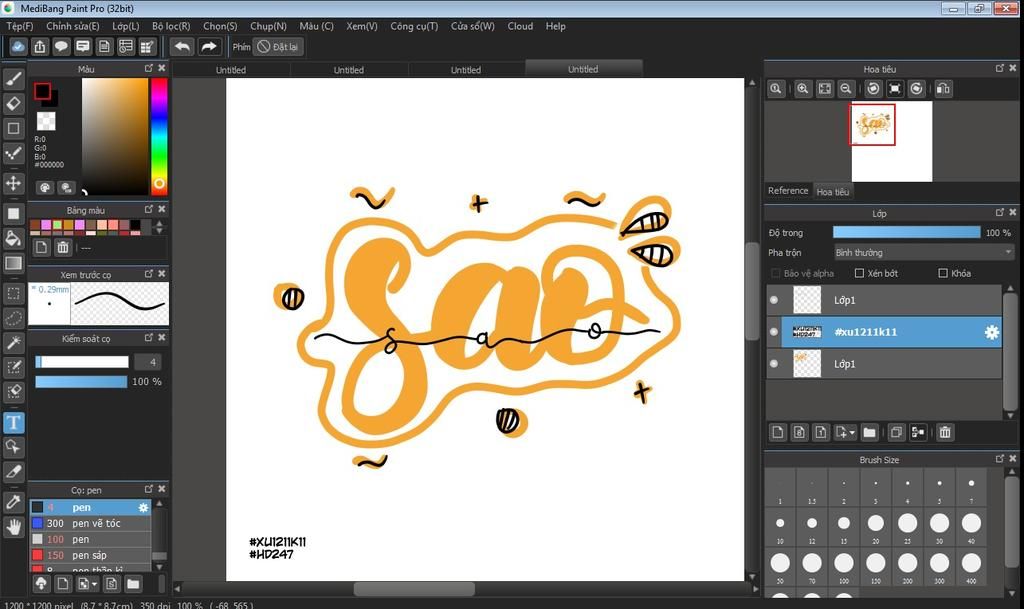1024x609 pixels.
Task: Select the Bucket fill tool
Action: coord(14,238)
